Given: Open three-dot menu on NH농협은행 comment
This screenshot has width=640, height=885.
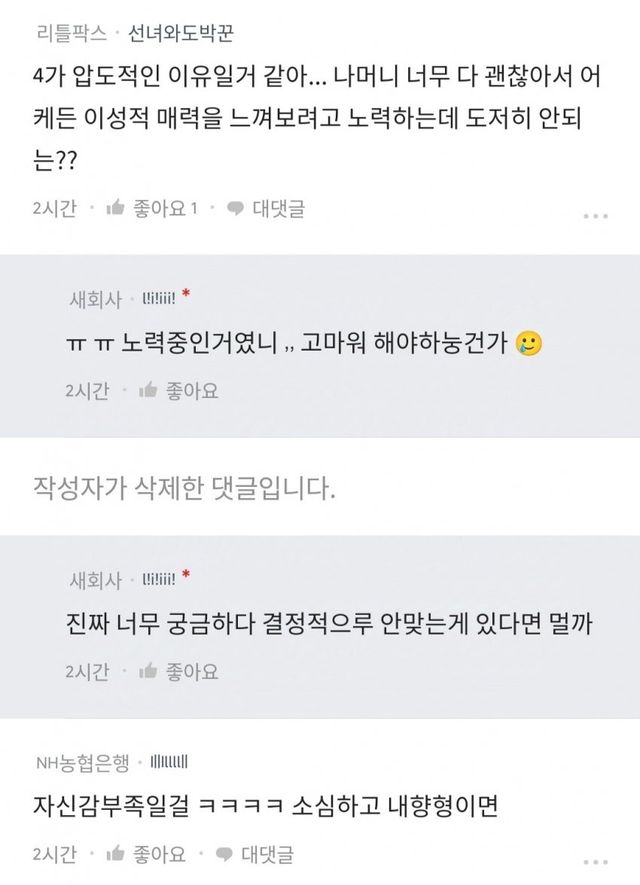Looking at the screenshot, I should [595, 860].
